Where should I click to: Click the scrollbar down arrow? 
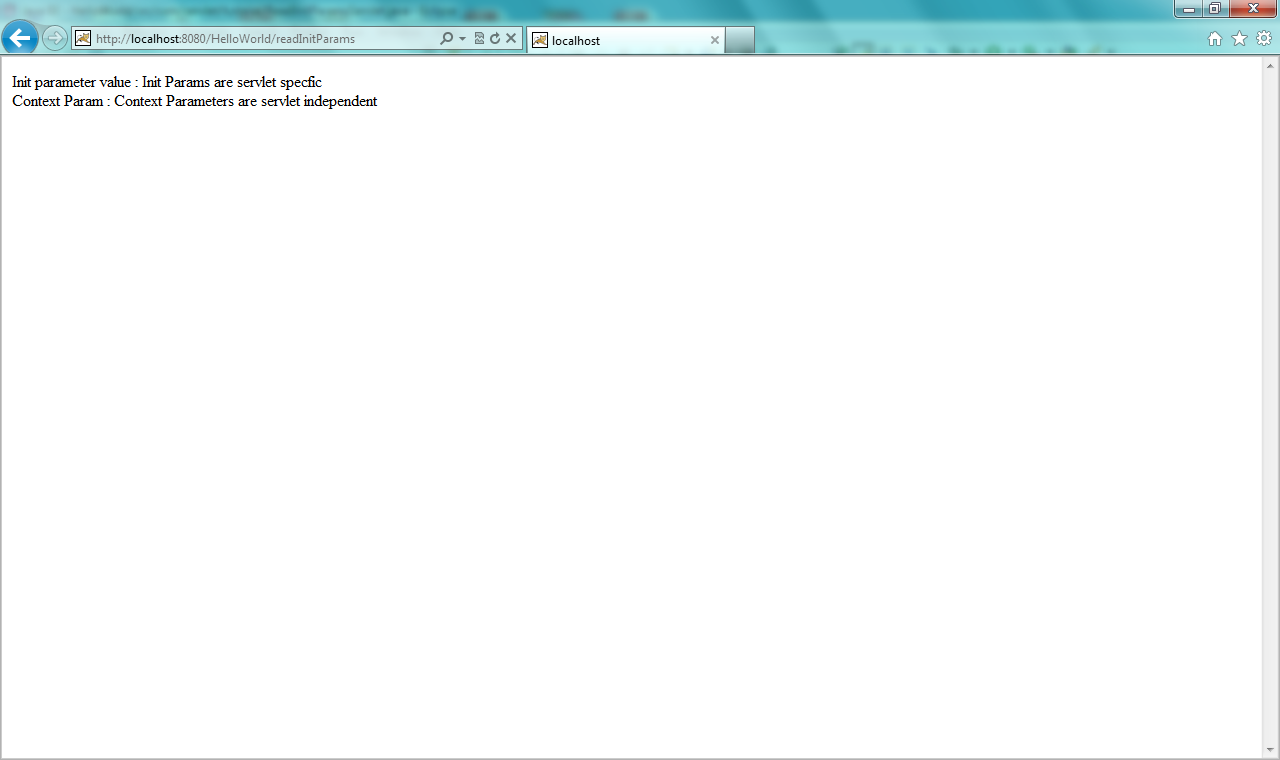tap(1271, 750)
